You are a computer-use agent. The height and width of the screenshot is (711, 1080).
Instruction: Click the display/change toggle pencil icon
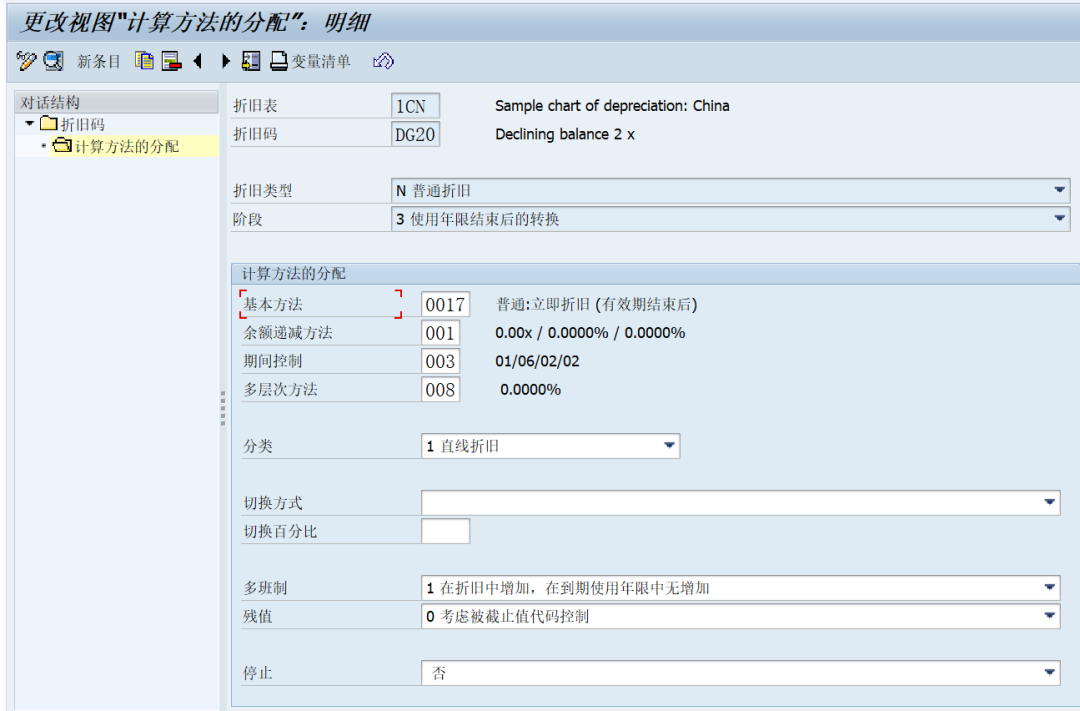[27, 61]
